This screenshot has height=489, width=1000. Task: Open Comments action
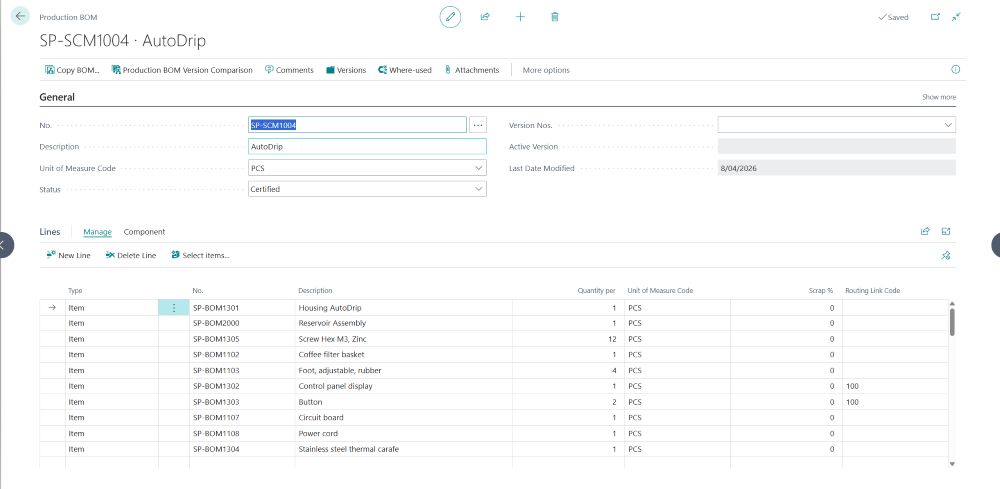pos(289,70)
